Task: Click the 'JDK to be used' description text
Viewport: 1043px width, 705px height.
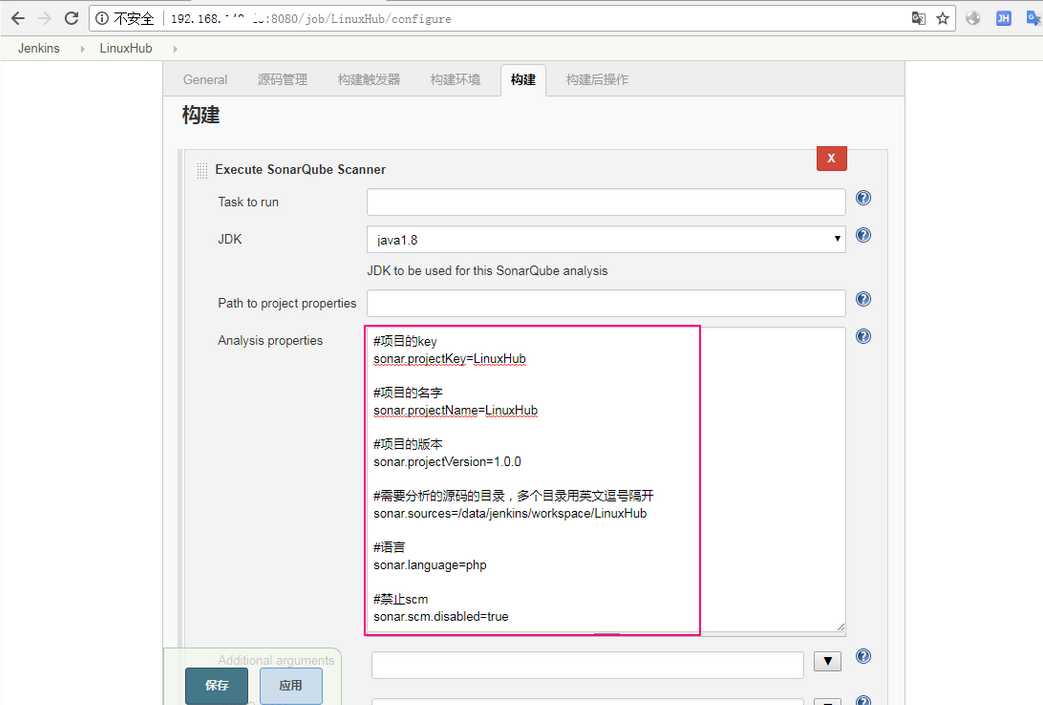Action: [488, 271]
